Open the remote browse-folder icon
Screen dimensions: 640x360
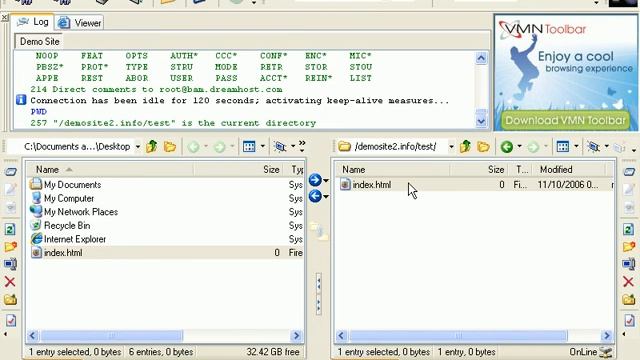point(483,146)
